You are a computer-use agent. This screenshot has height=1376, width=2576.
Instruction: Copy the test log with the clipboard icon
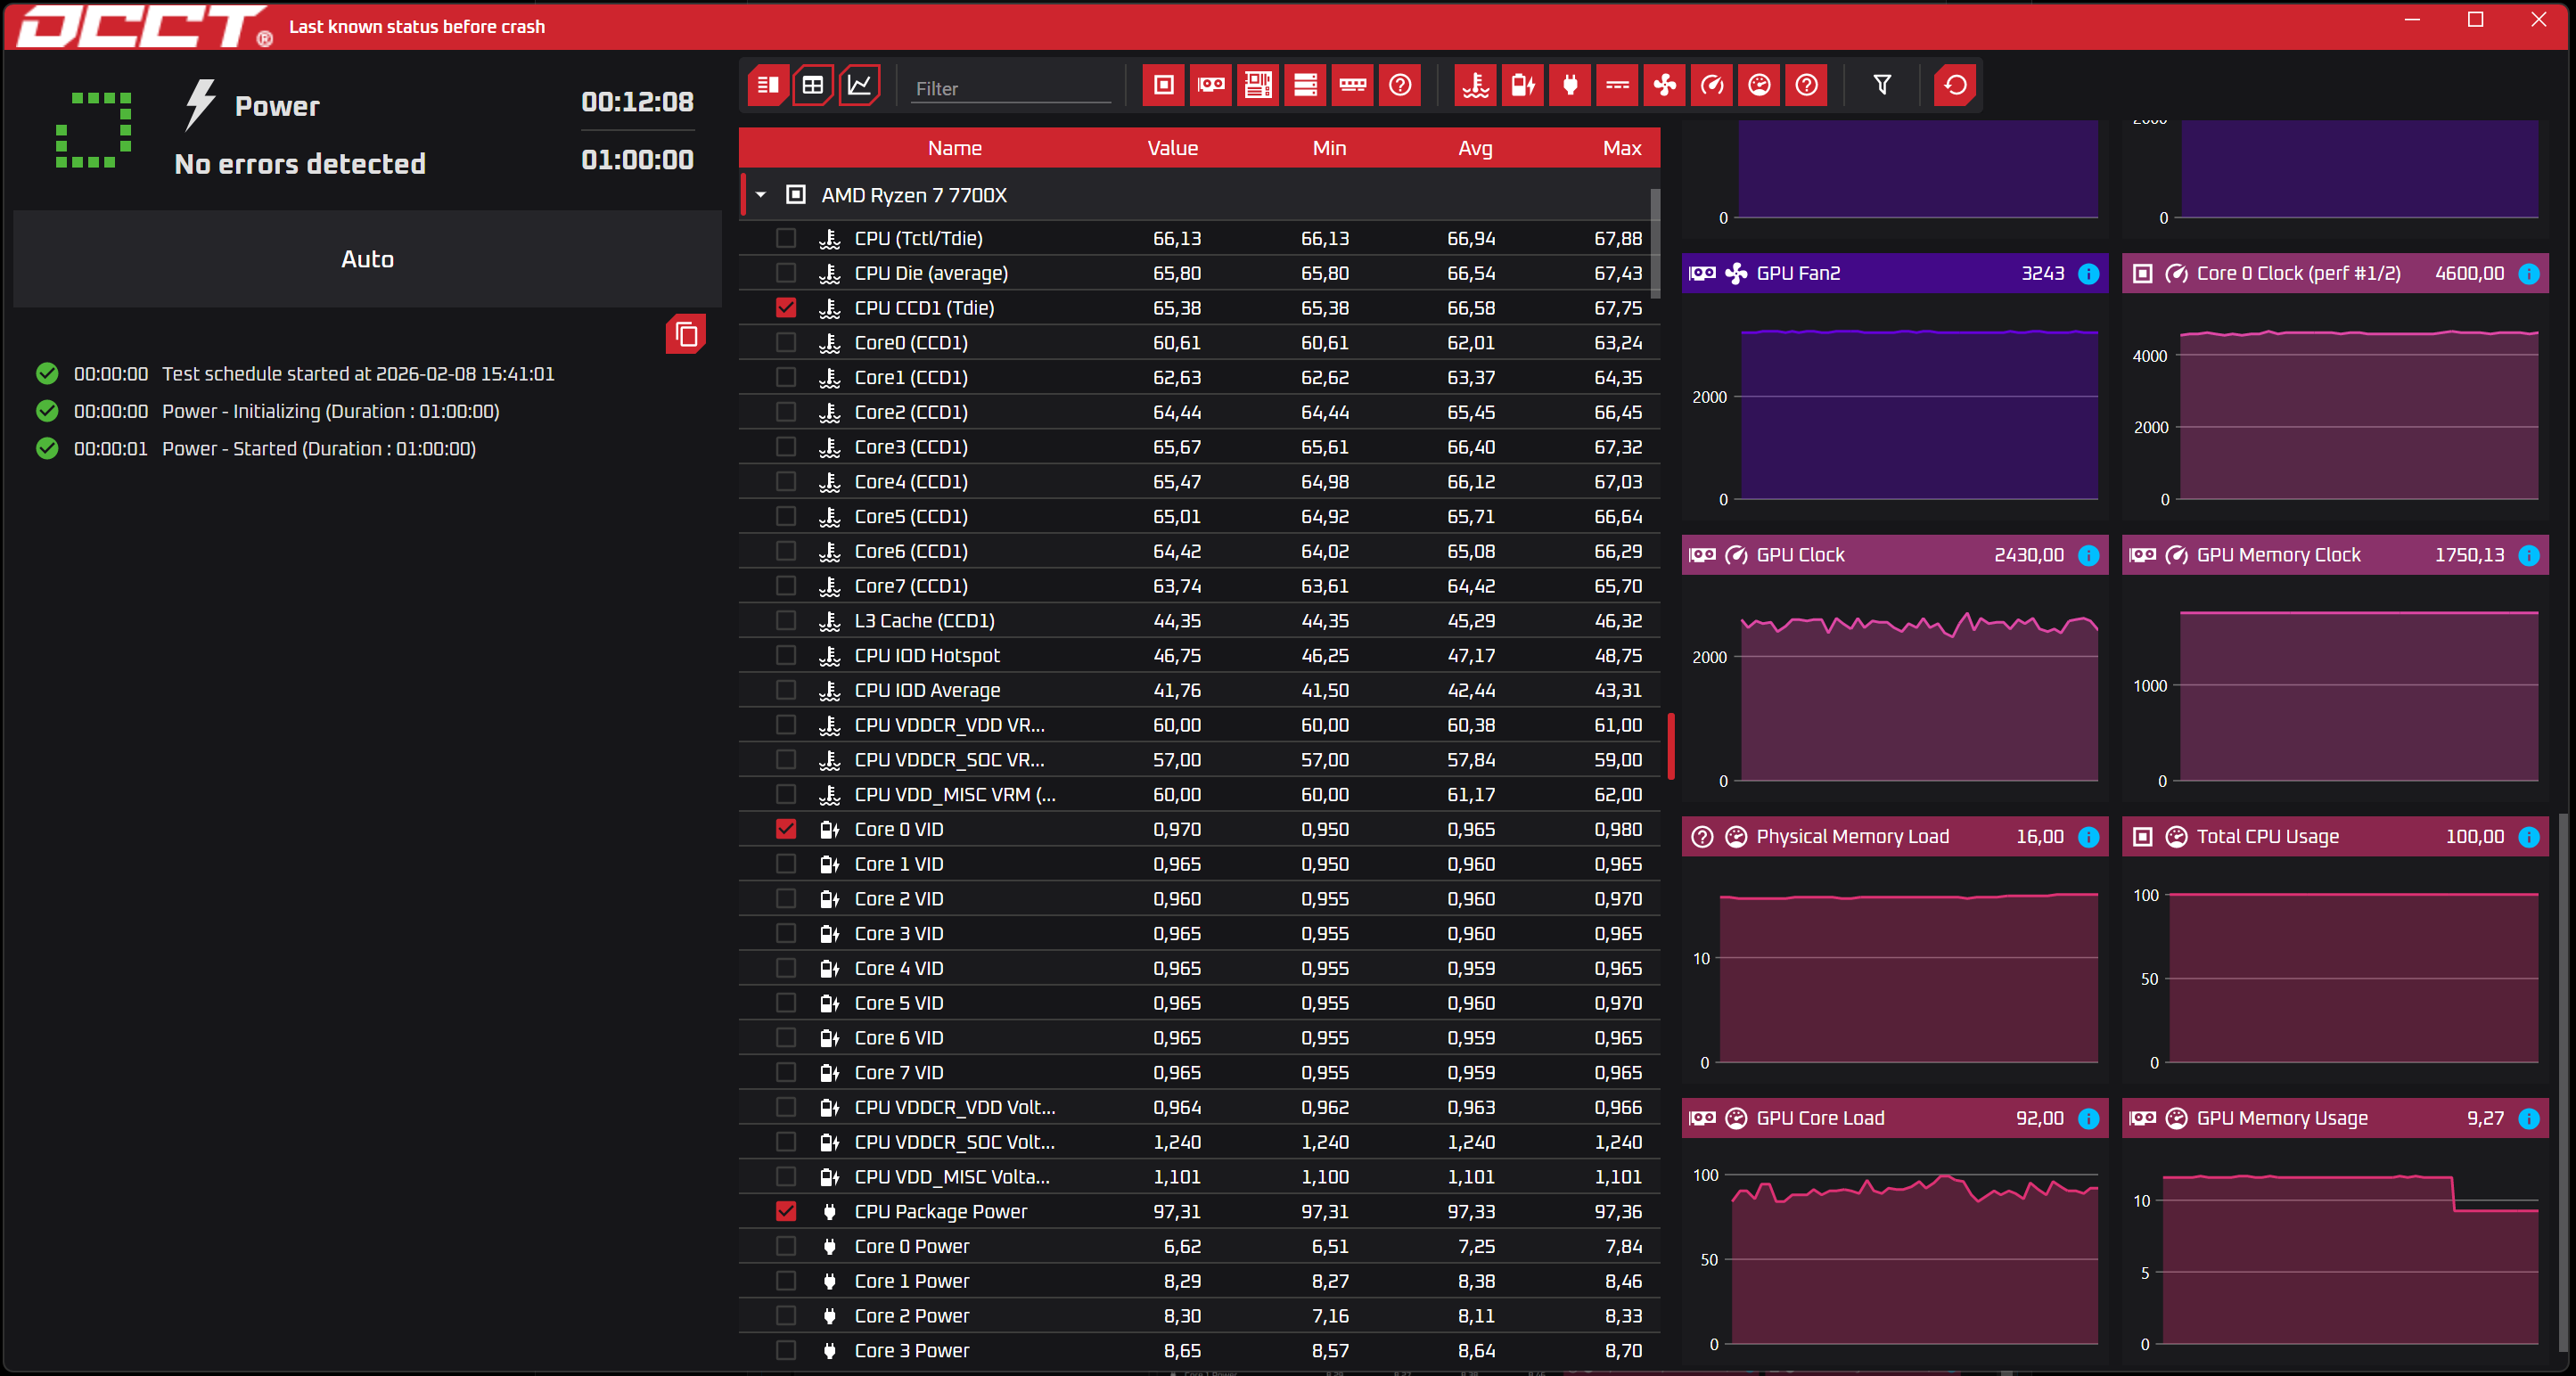686,334
